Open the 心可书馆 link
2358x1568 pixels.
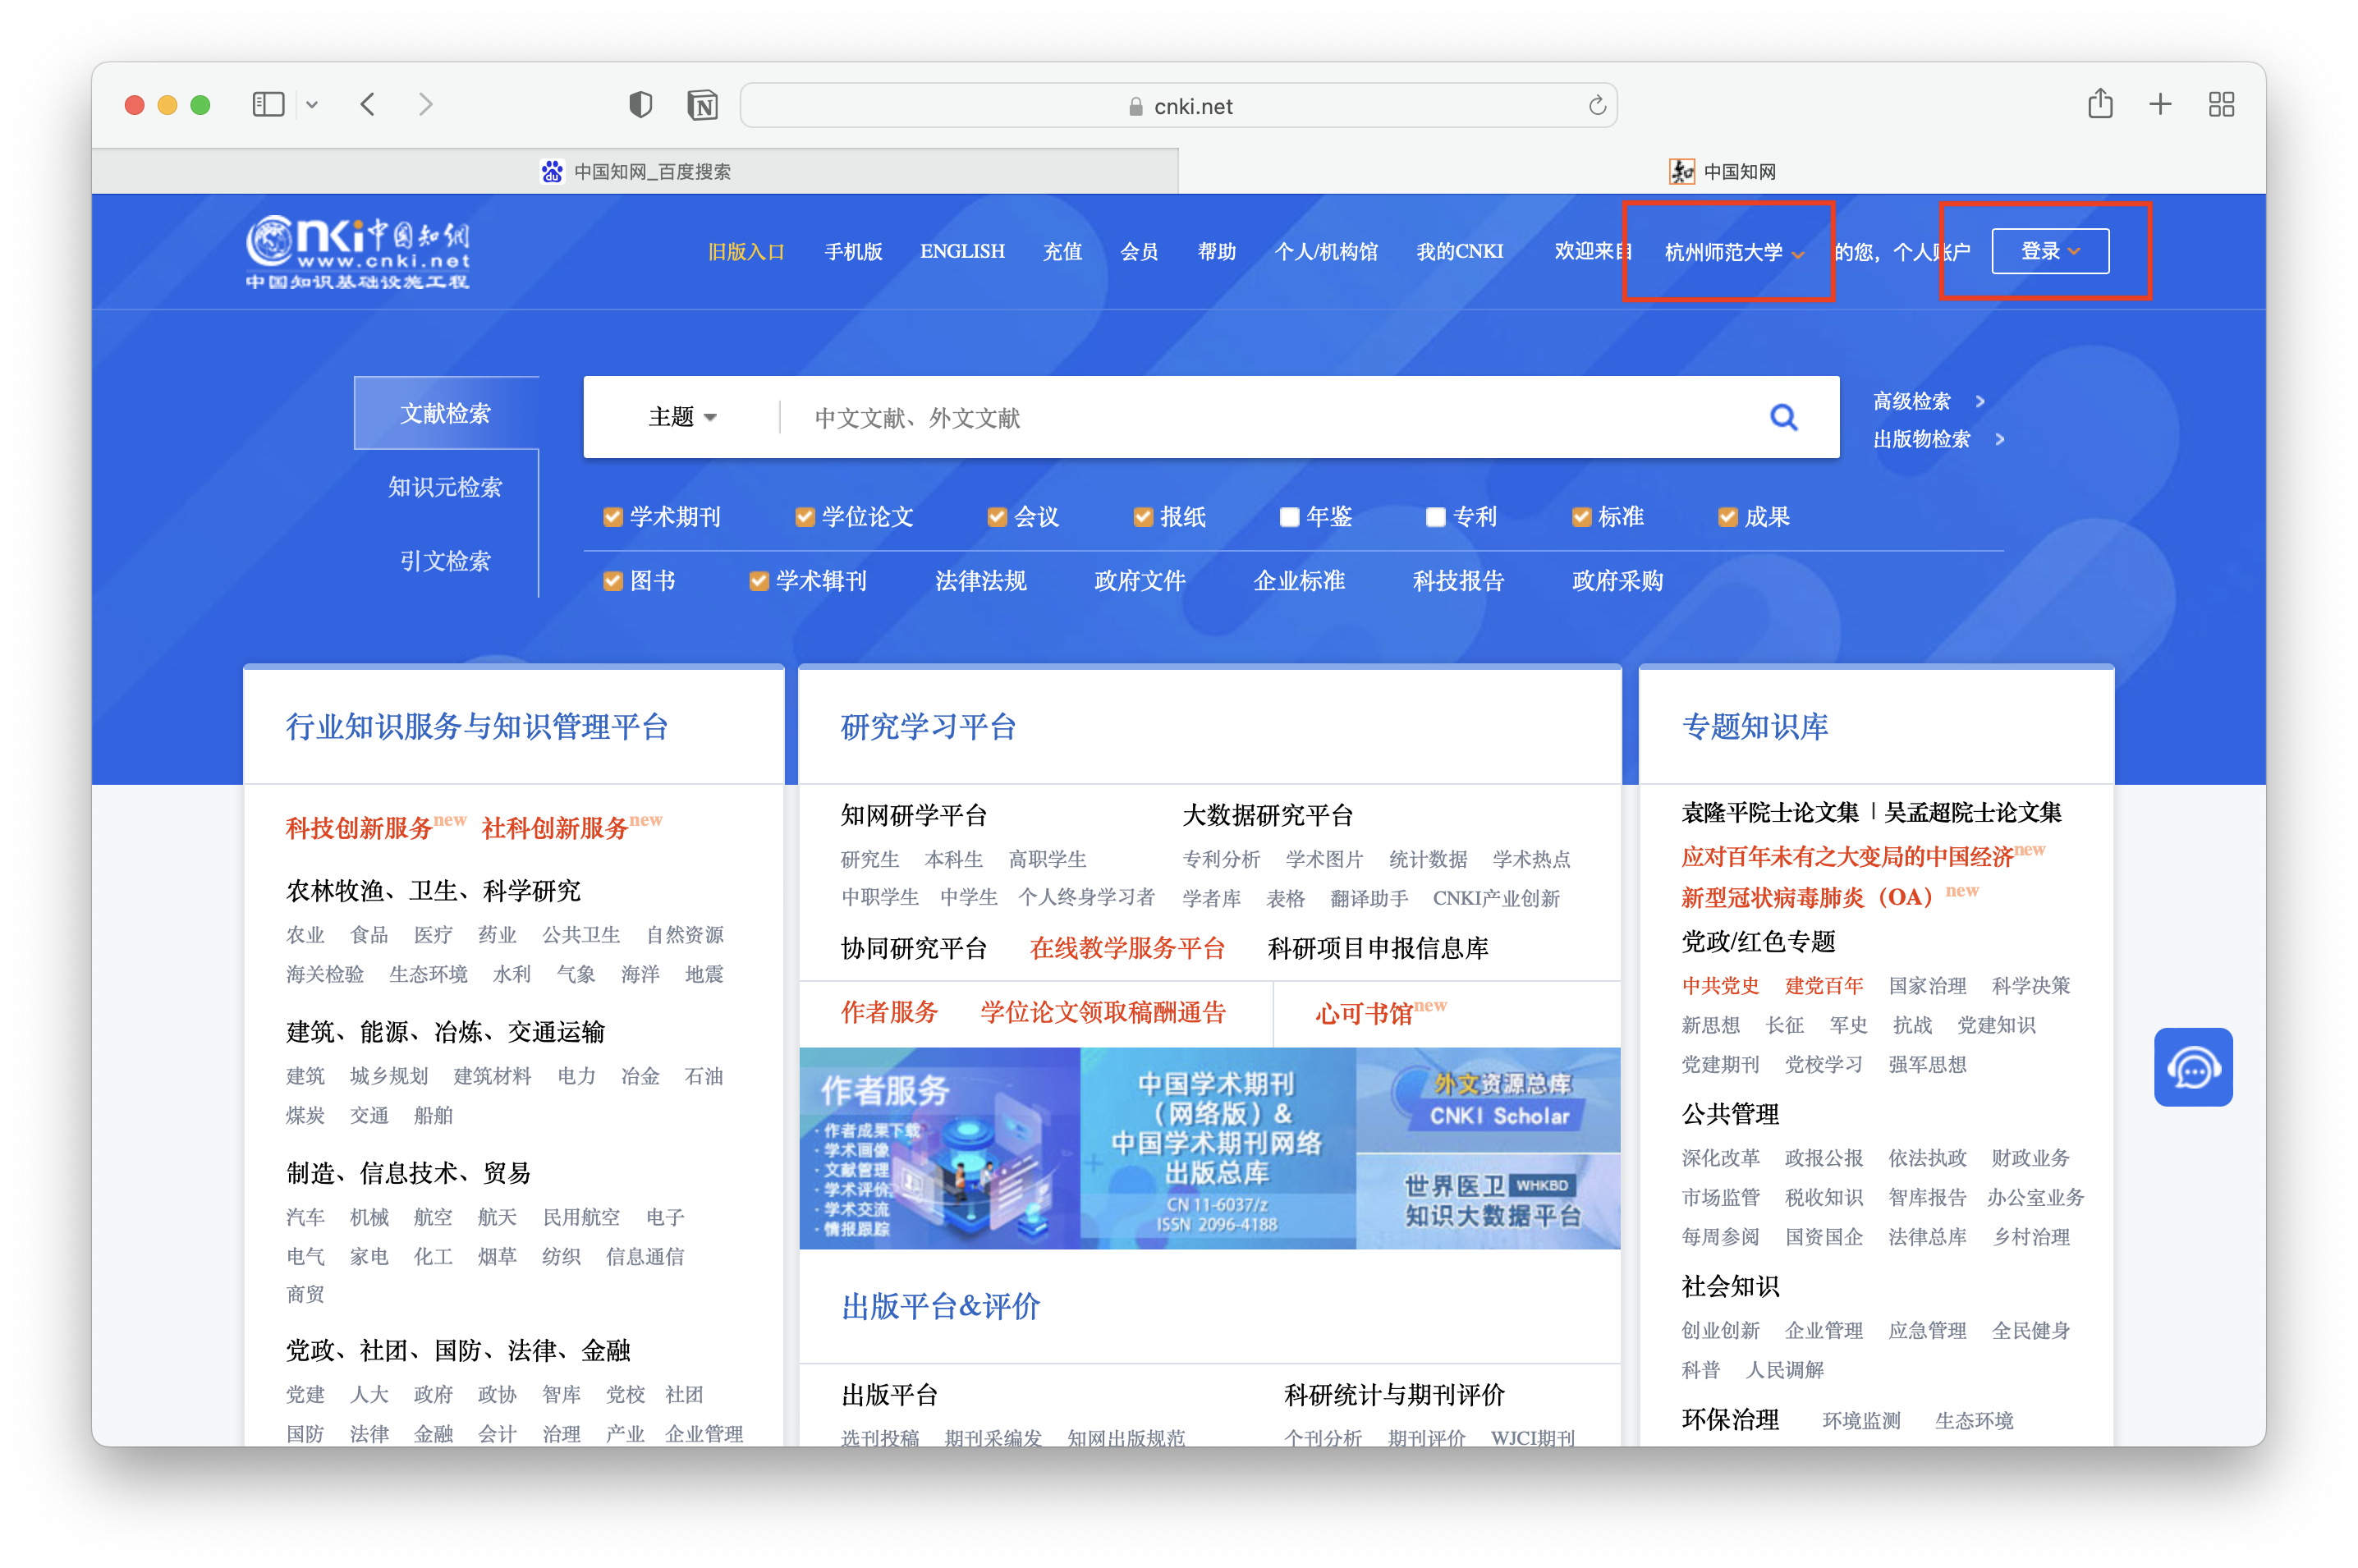tap(1364, 1013)
